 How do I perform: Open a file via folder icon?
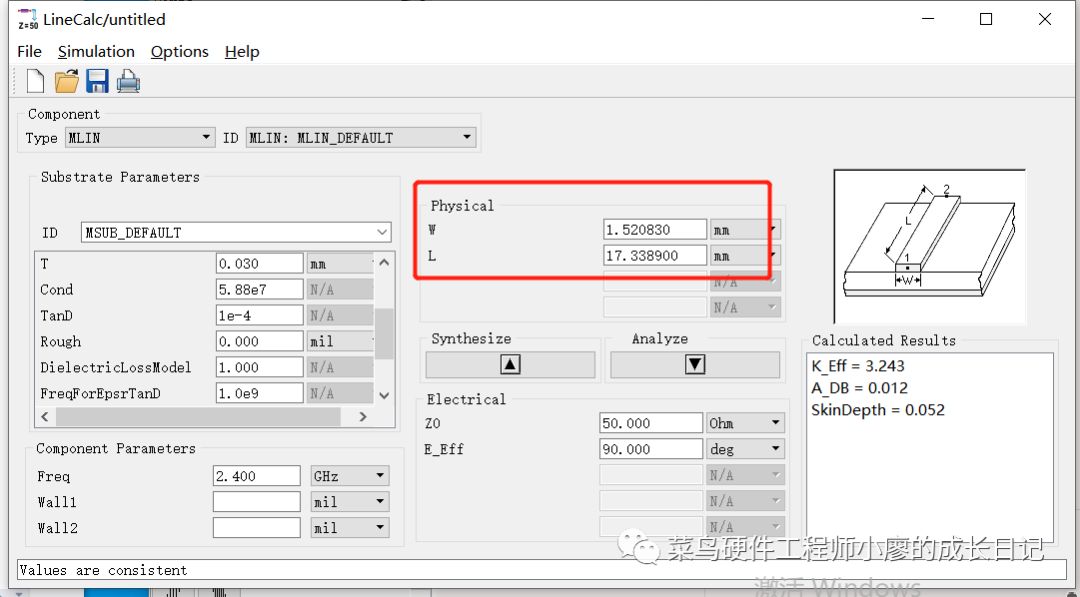point(67,81)
